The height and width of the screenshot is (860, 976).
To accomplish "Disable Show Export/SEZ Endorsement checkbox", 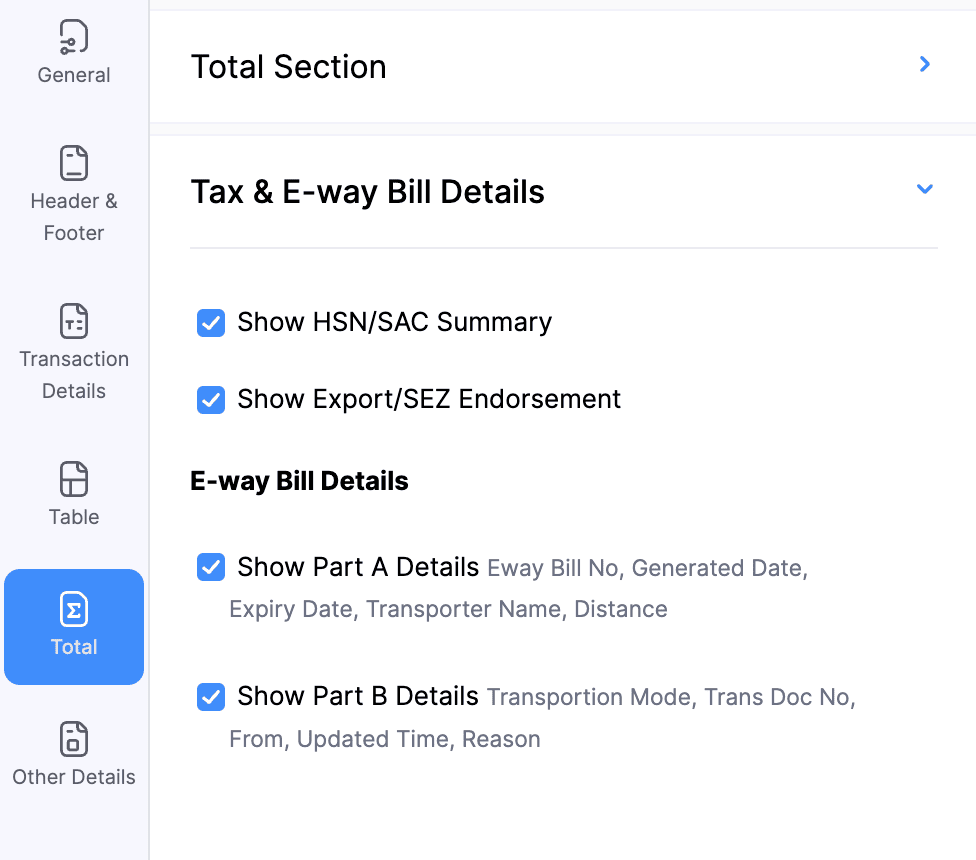I will pos(211,400).
